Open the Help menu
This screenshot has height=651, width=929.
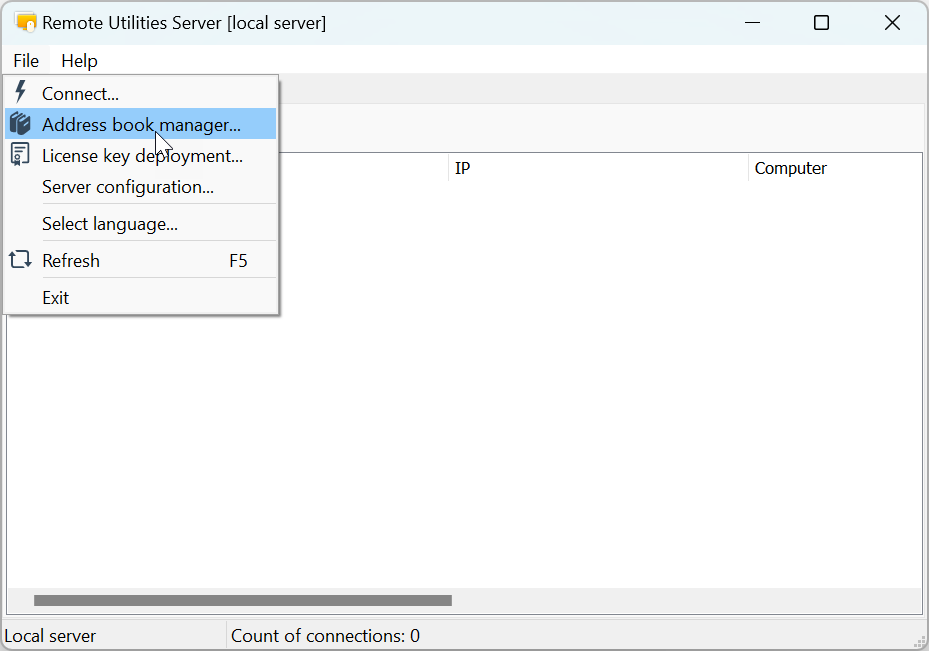[x=79, y=61]
